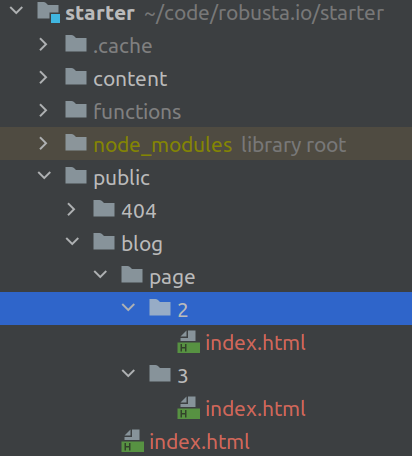The image size is (412, 456).
Task: Collapse folder 3 chevron
Action: [x=128, y=373]
